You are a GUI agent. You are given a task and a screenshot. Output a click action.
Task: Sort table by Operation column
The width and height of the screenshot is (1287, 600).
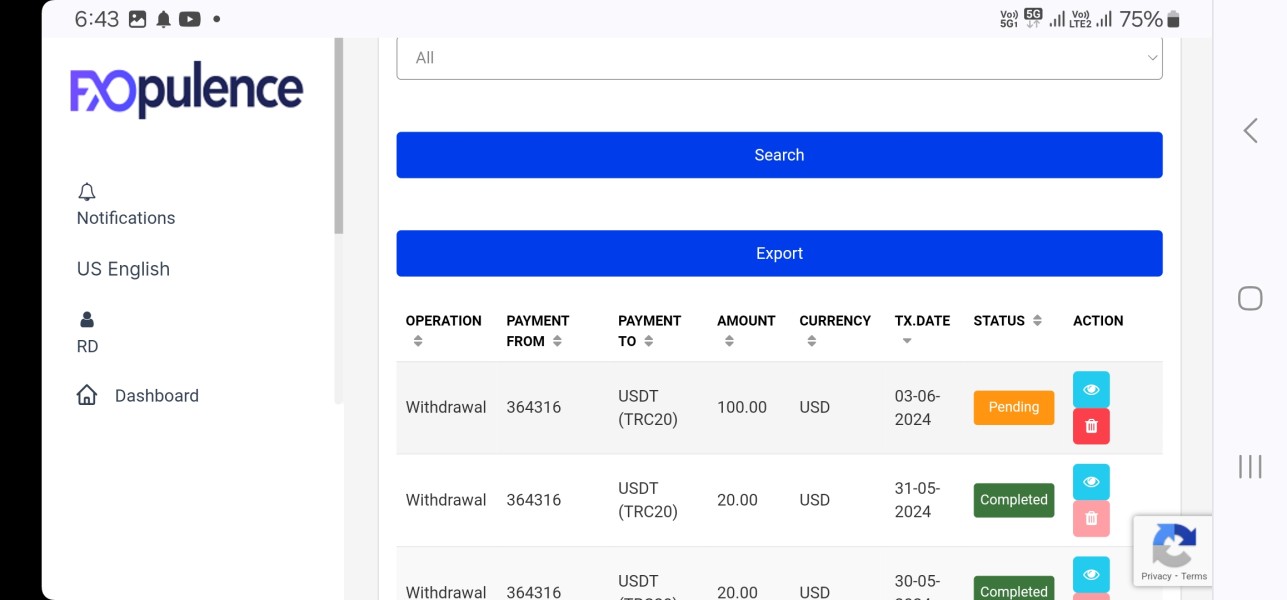tap(418, 341)
